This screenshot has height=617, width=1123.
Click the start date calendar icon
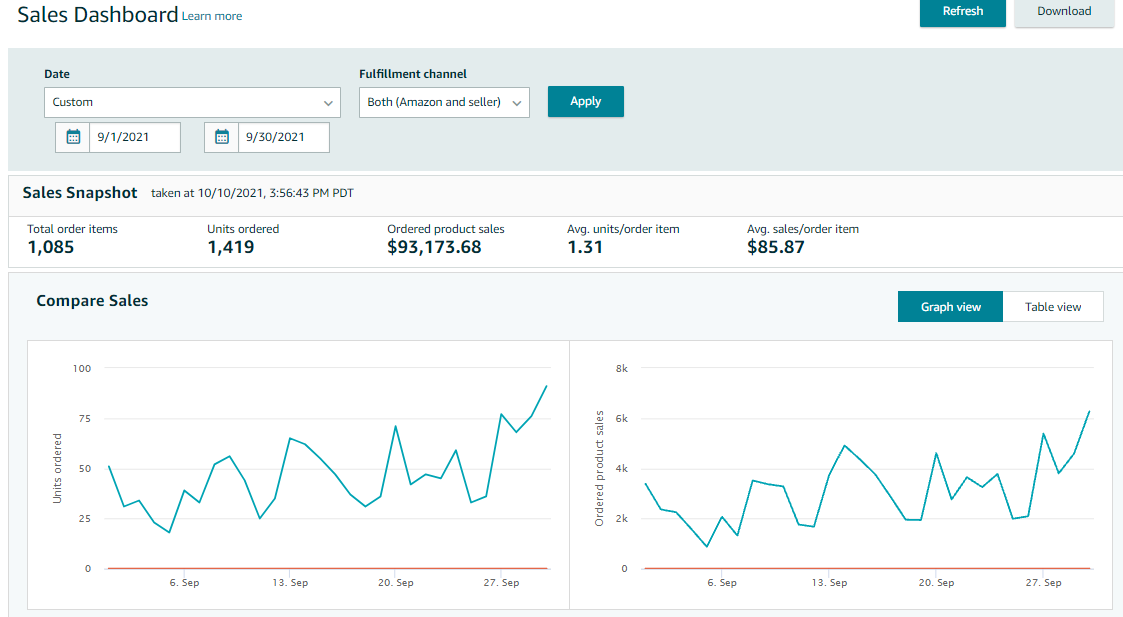tap(73, 137)
